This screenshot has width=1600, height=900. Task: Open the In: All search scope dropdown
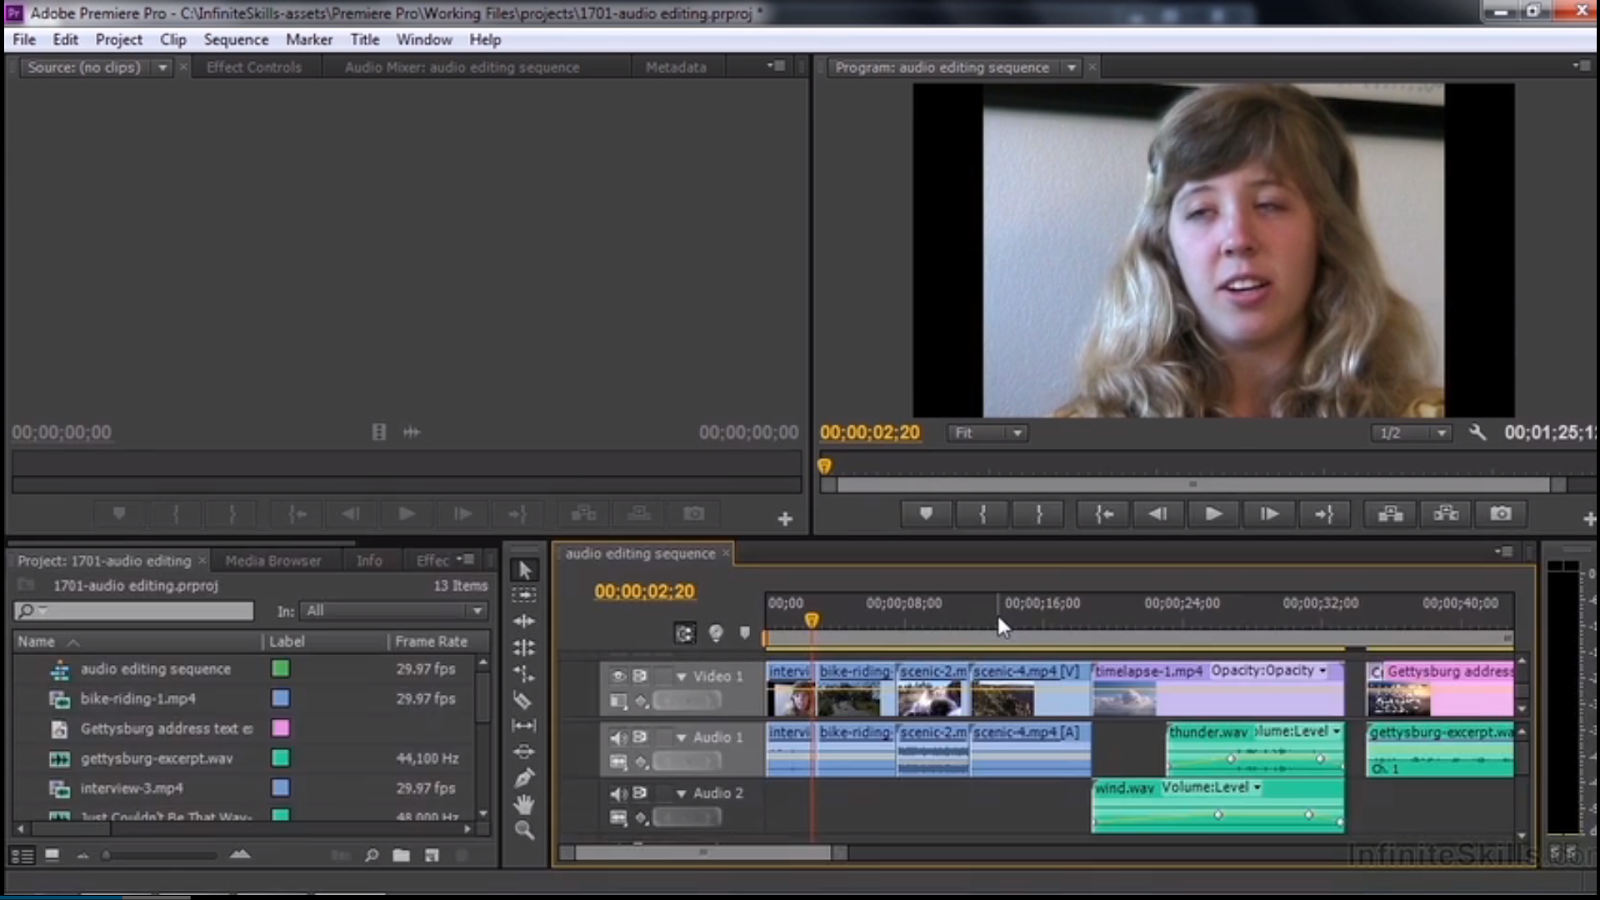pos(394,611)
